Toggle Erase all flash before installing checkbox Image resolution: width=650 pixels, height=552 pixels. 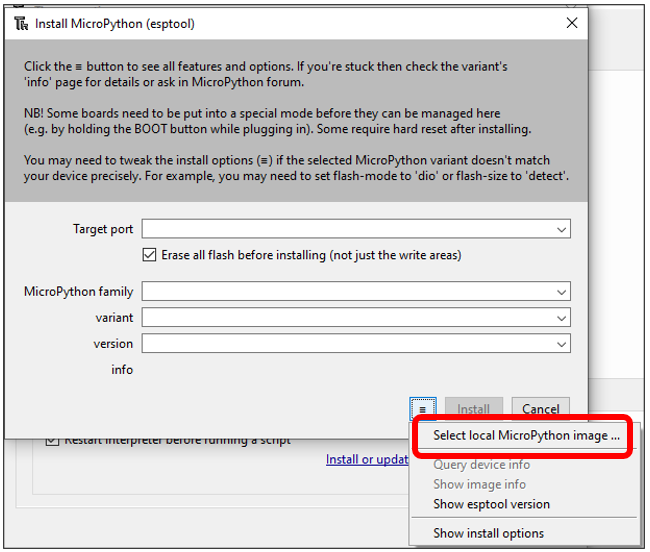click(x=149, y=254)
